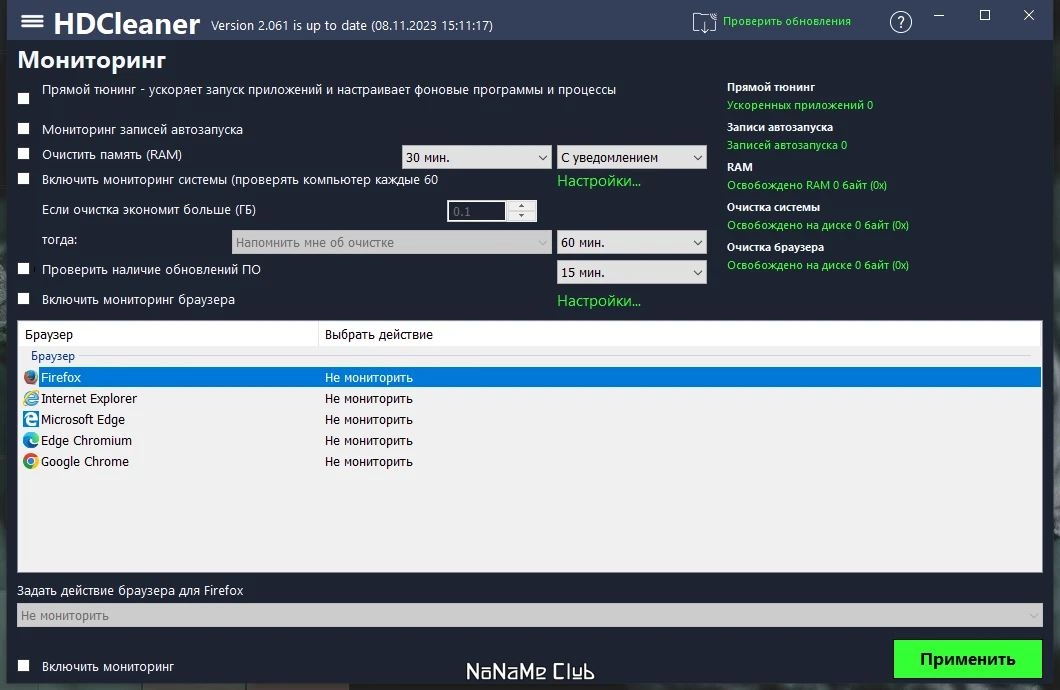
Task: Open the Напомнить мне об очистке dropdown
Action: click(391, 242)
